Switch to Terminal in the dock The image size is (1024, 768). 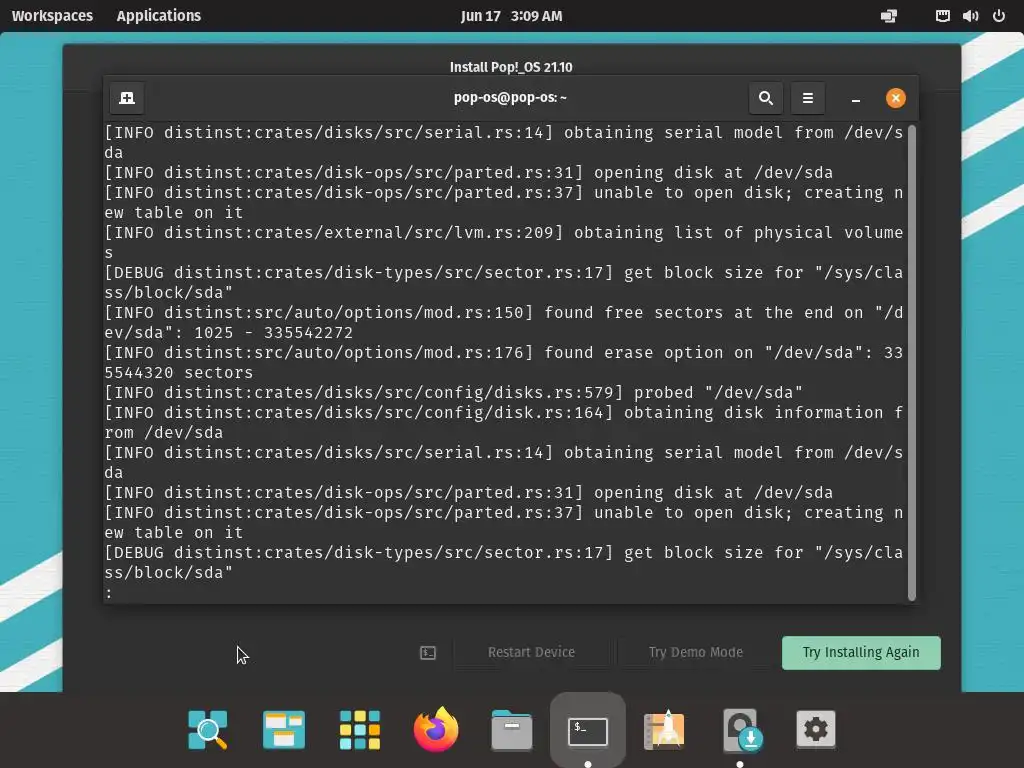[x=588, y=731]
